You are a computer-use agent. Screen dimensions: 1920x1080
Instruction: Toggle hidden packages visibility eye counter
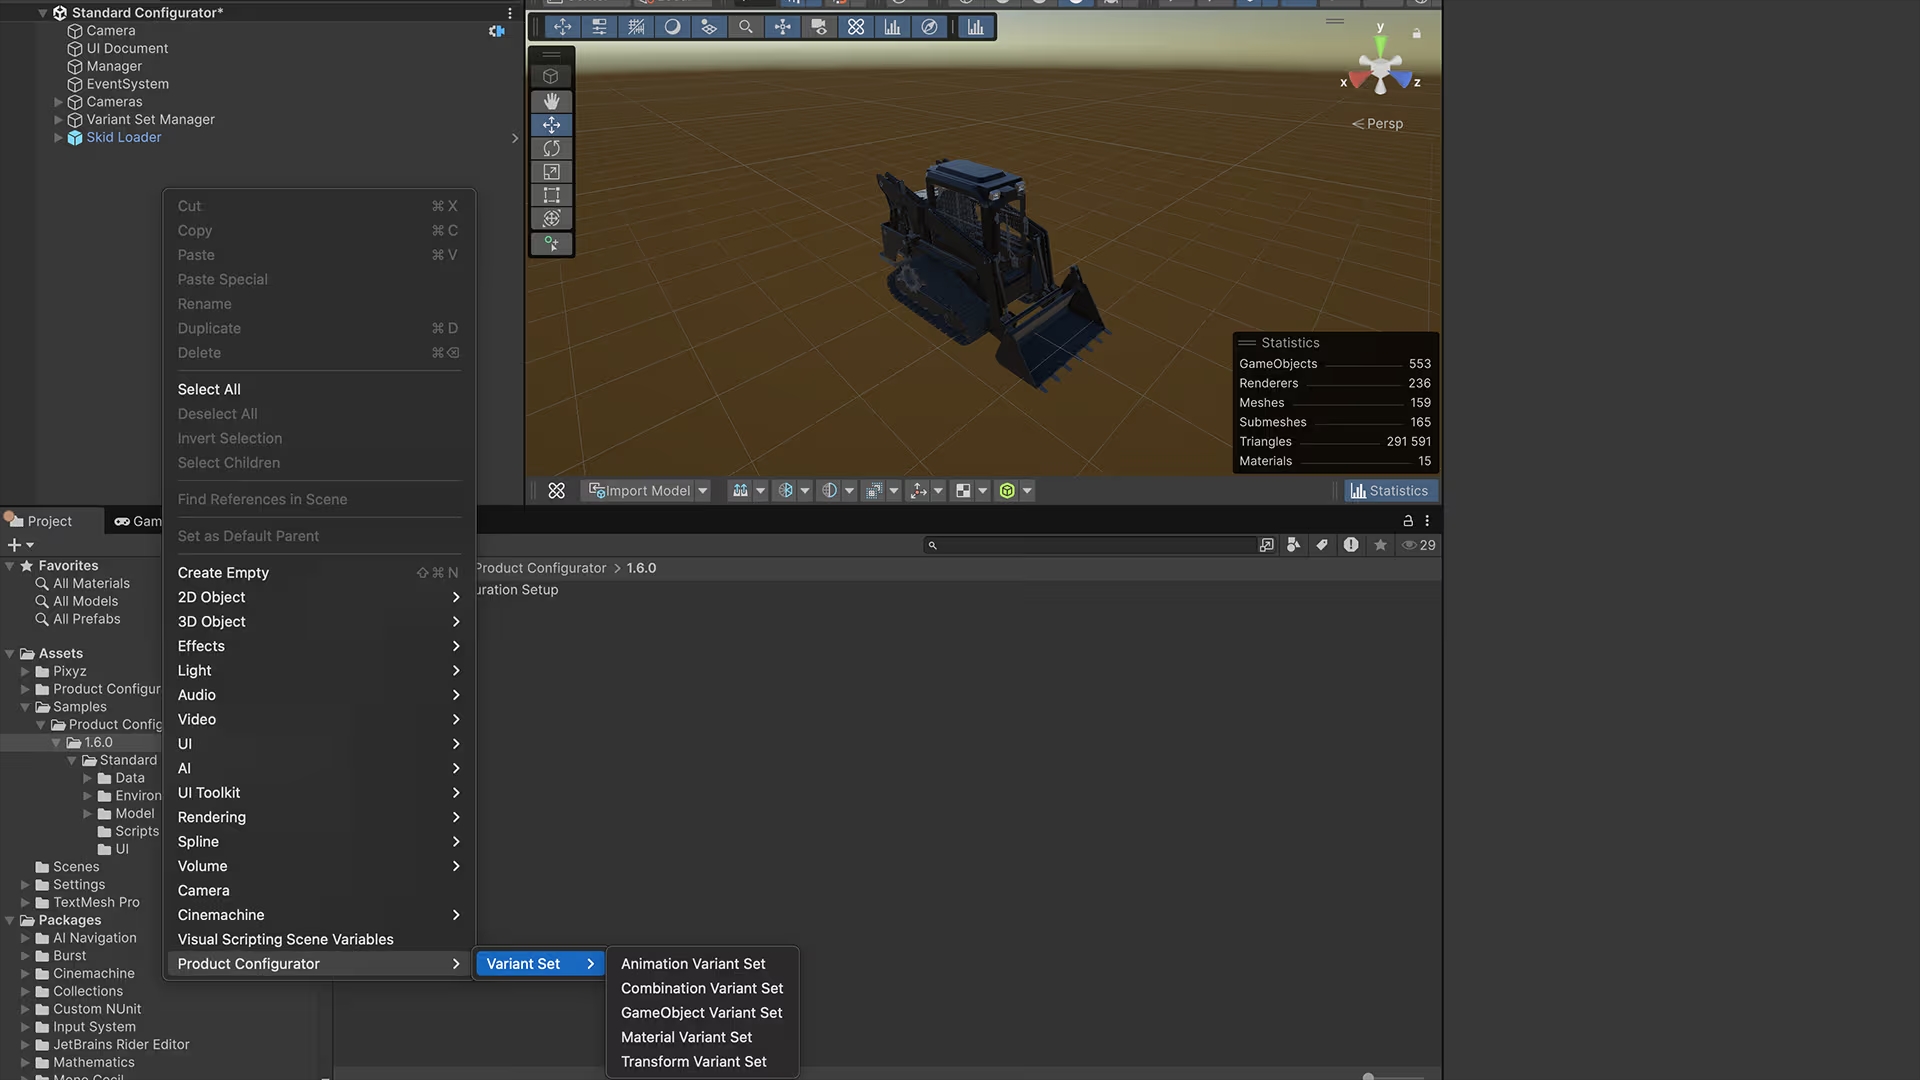point(1418,545)
